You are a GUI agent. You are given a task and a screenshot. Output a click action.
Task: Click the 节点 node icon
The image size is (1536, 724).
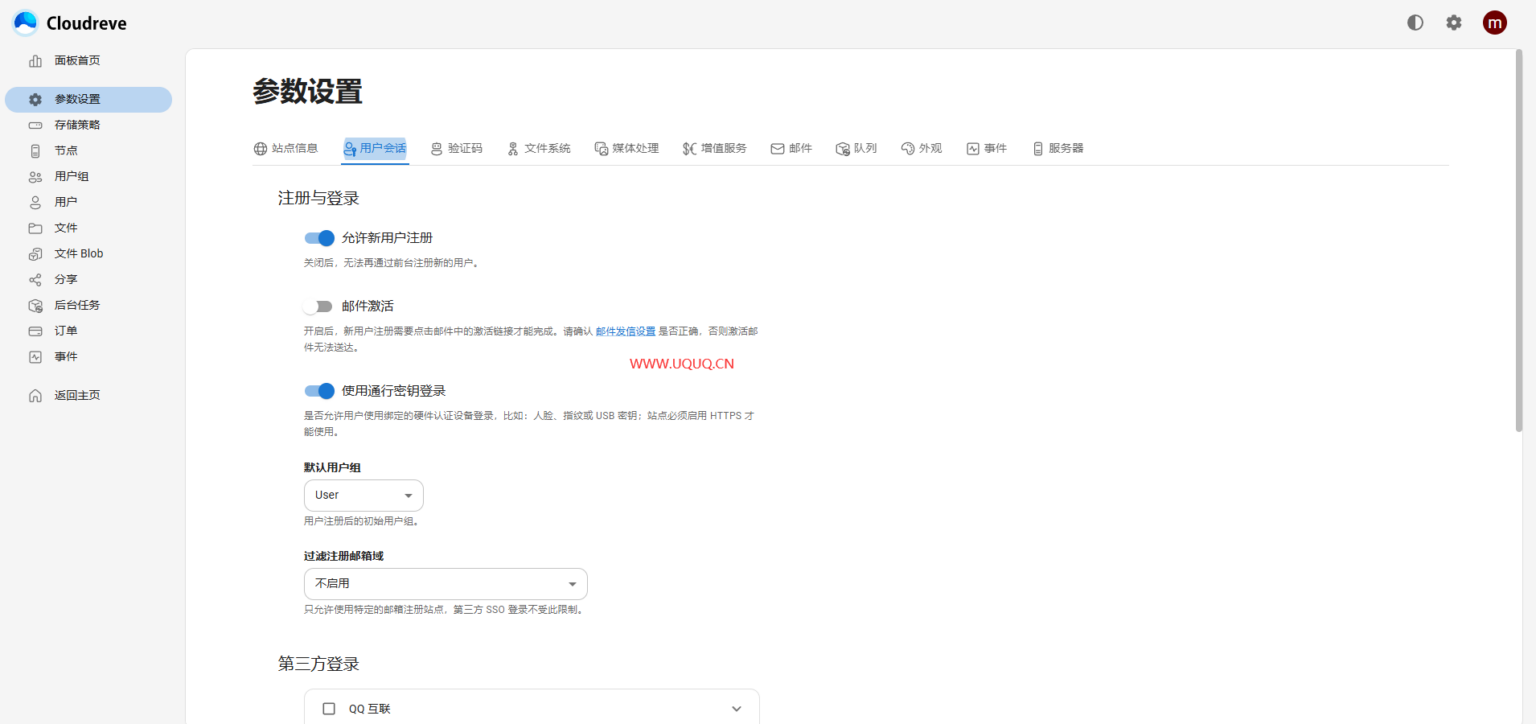point(36,151)
